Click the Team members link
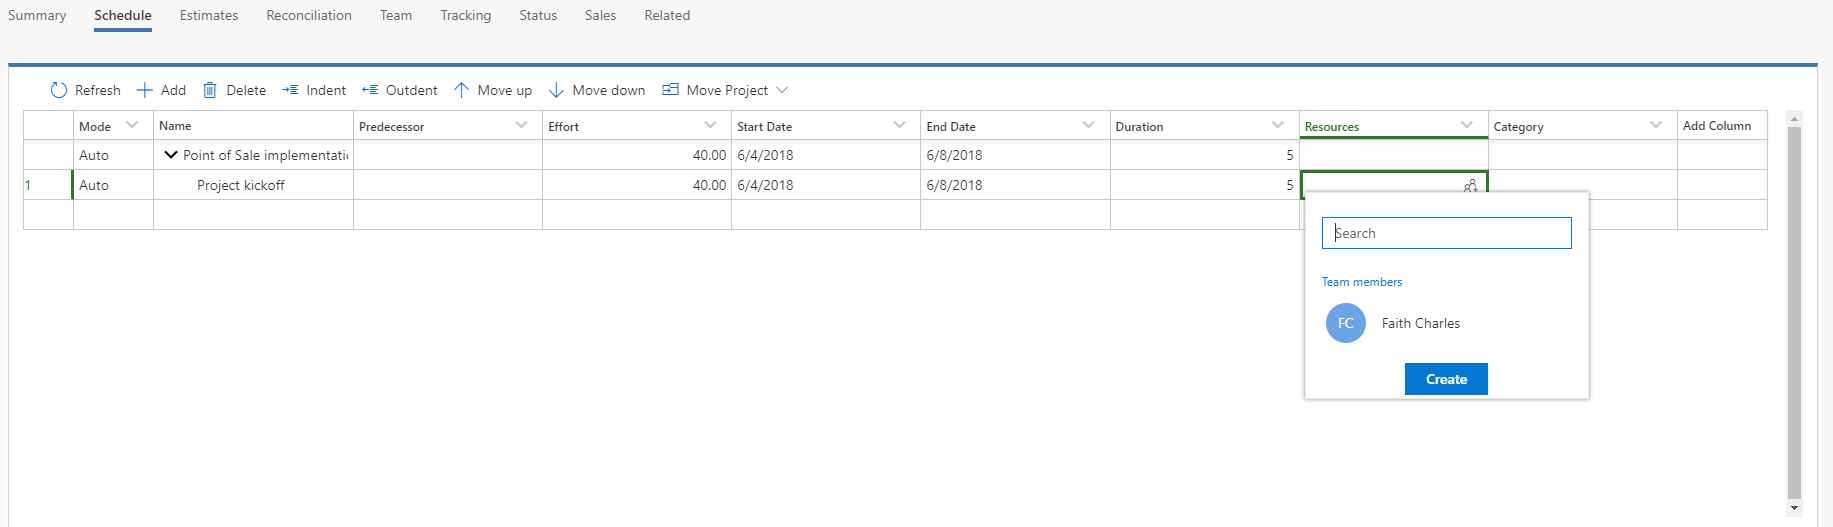The height and width of the screenshot is (527, 1833). [1362, 282]
